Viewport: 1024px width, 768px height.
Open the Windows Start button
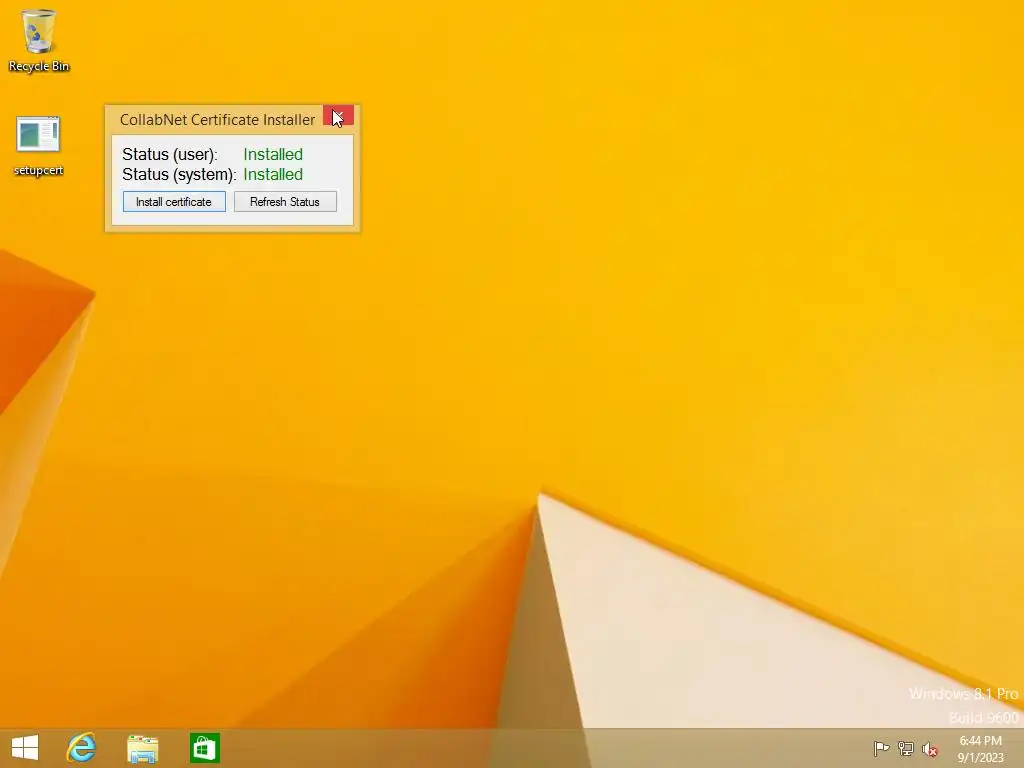pos(25,748)
